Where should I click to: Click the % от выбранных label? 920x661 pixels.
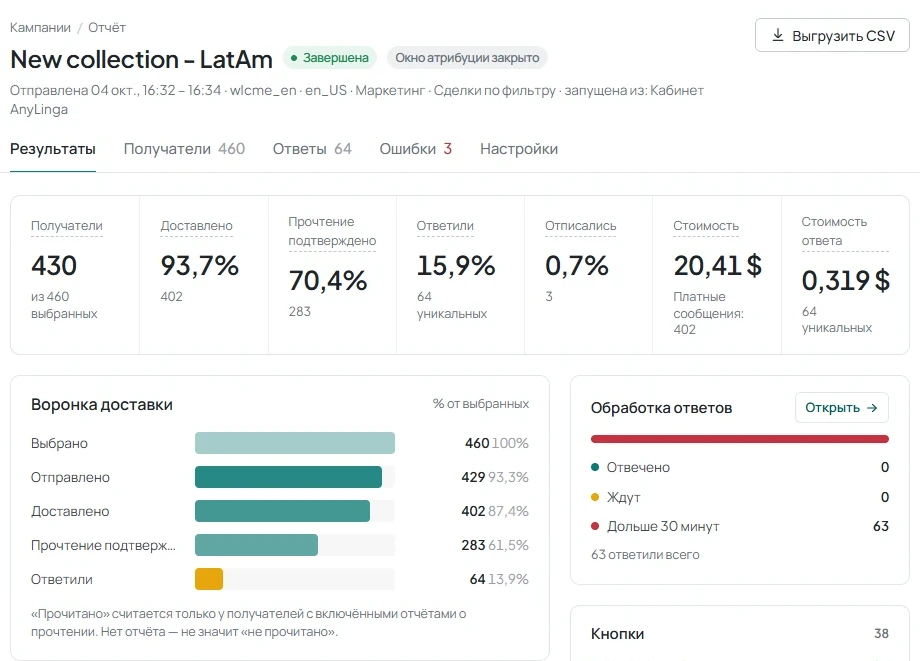(x=481, y=404)
